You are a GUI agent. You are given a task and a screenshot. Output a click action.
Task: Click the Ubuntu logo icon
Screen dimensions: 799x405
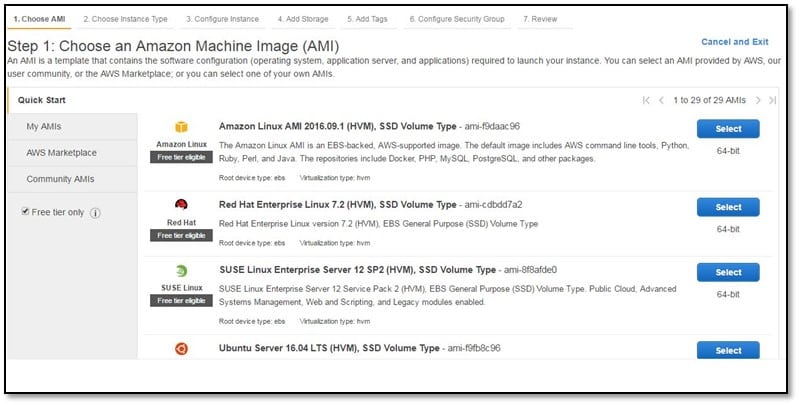(x=181, y=349)
